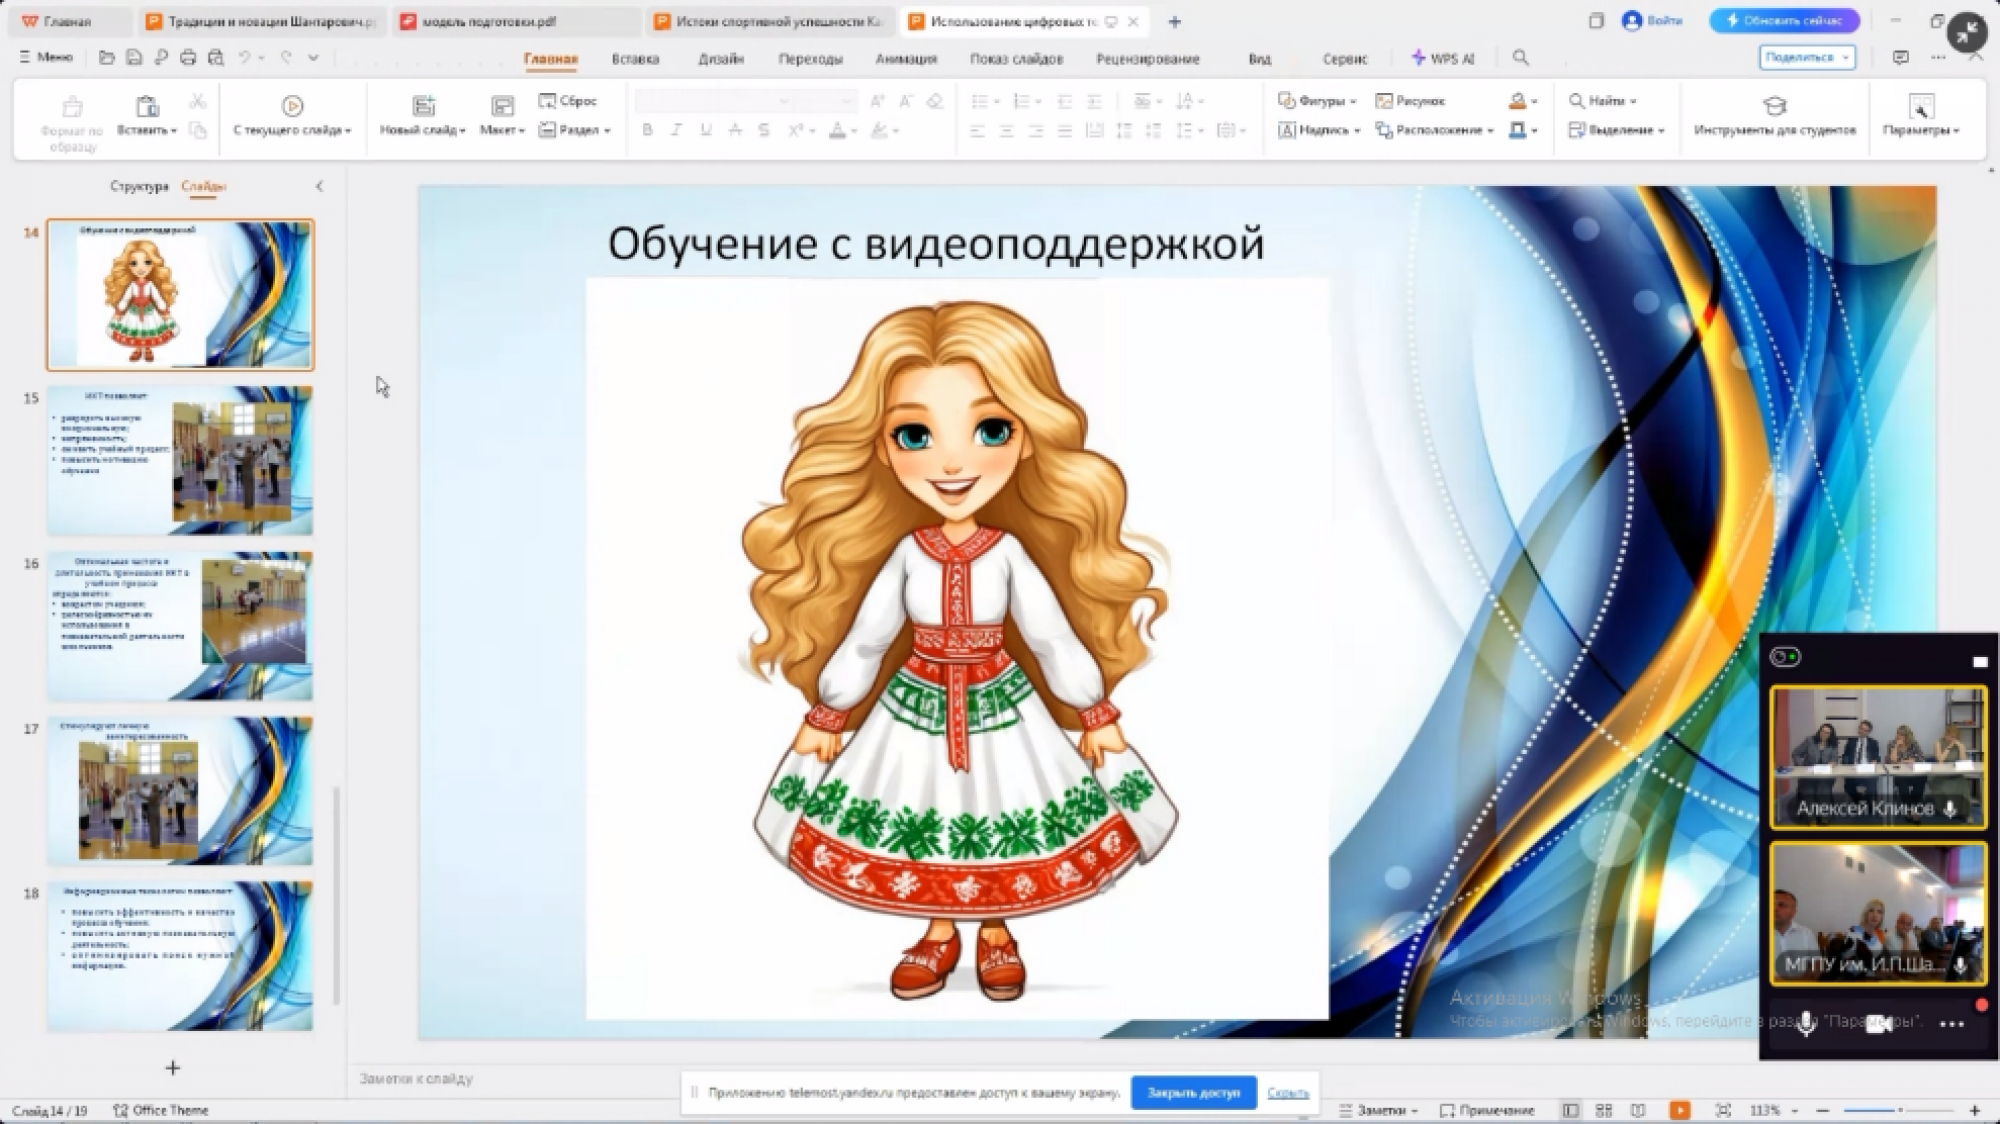Click the search magnifier in the ribbon
This screenshot has width=2000, height=1124.
tap(1520, 58)
